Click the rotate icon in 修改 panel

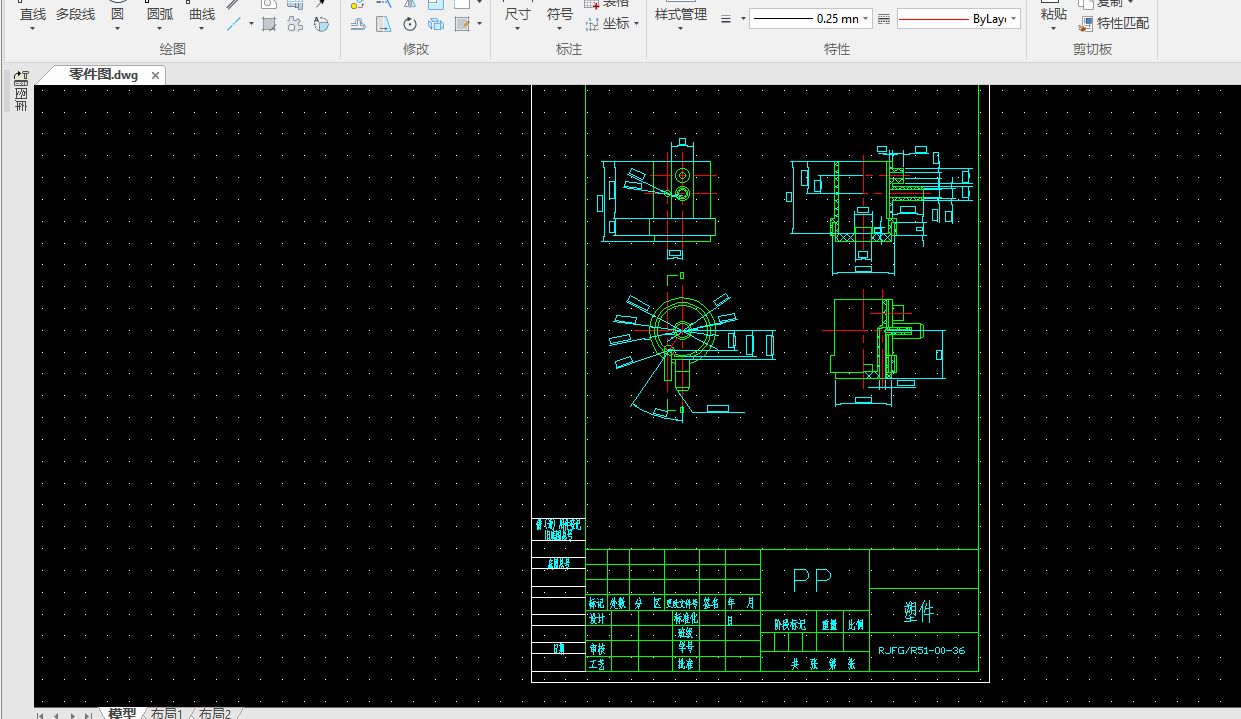tap(410, 24)
